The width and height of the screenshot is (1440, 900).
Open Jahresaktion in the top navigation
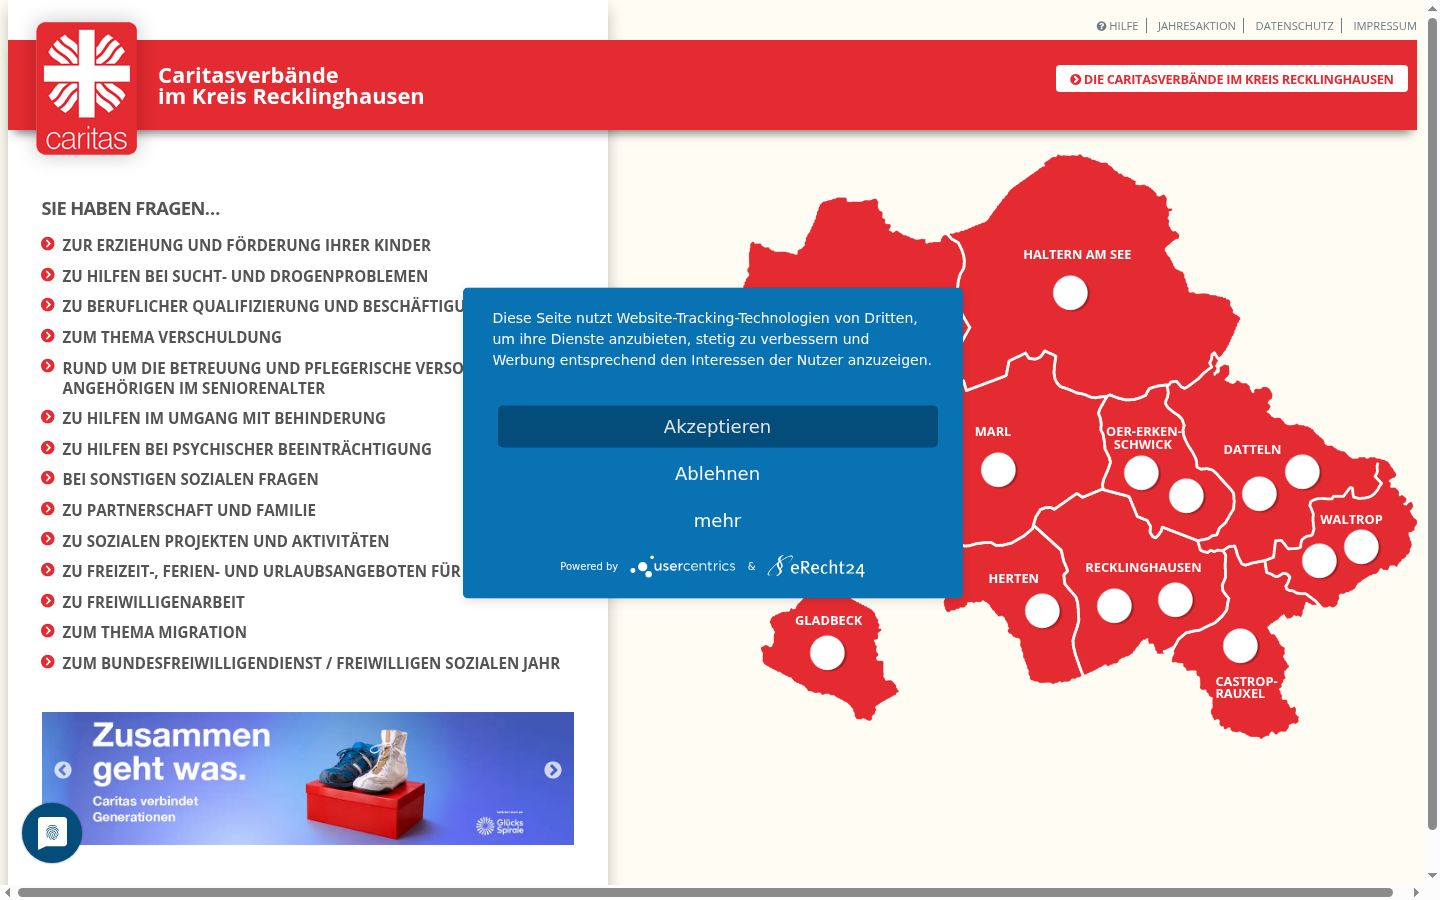[x=1196, y=26]
